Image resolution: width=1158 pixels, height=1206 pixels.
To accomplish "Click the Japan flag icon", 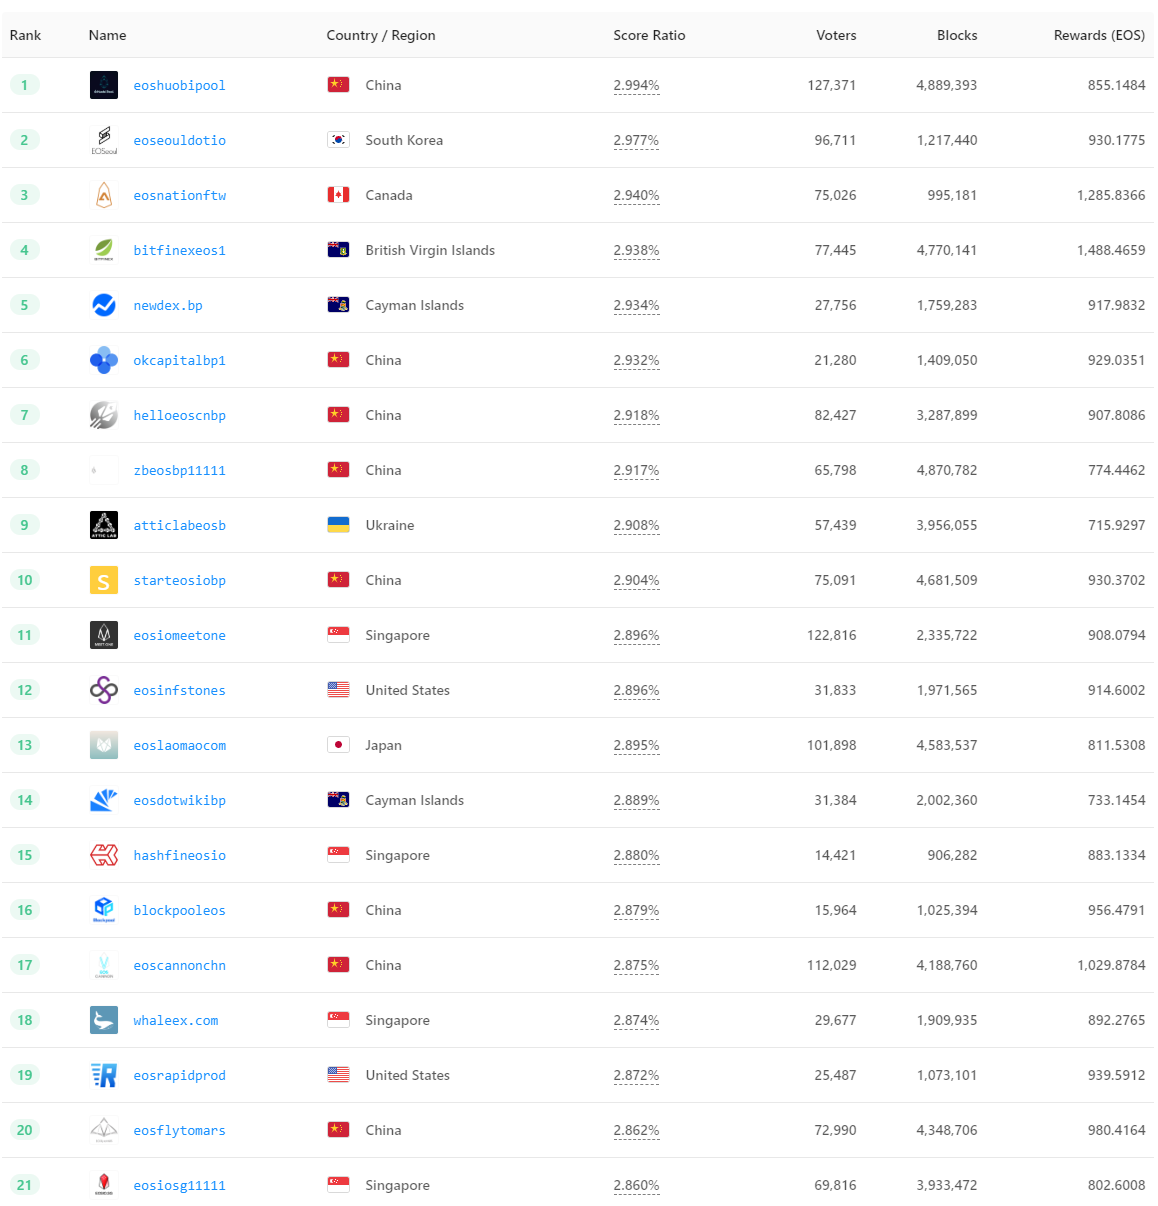I will click(x=339, y=745).
